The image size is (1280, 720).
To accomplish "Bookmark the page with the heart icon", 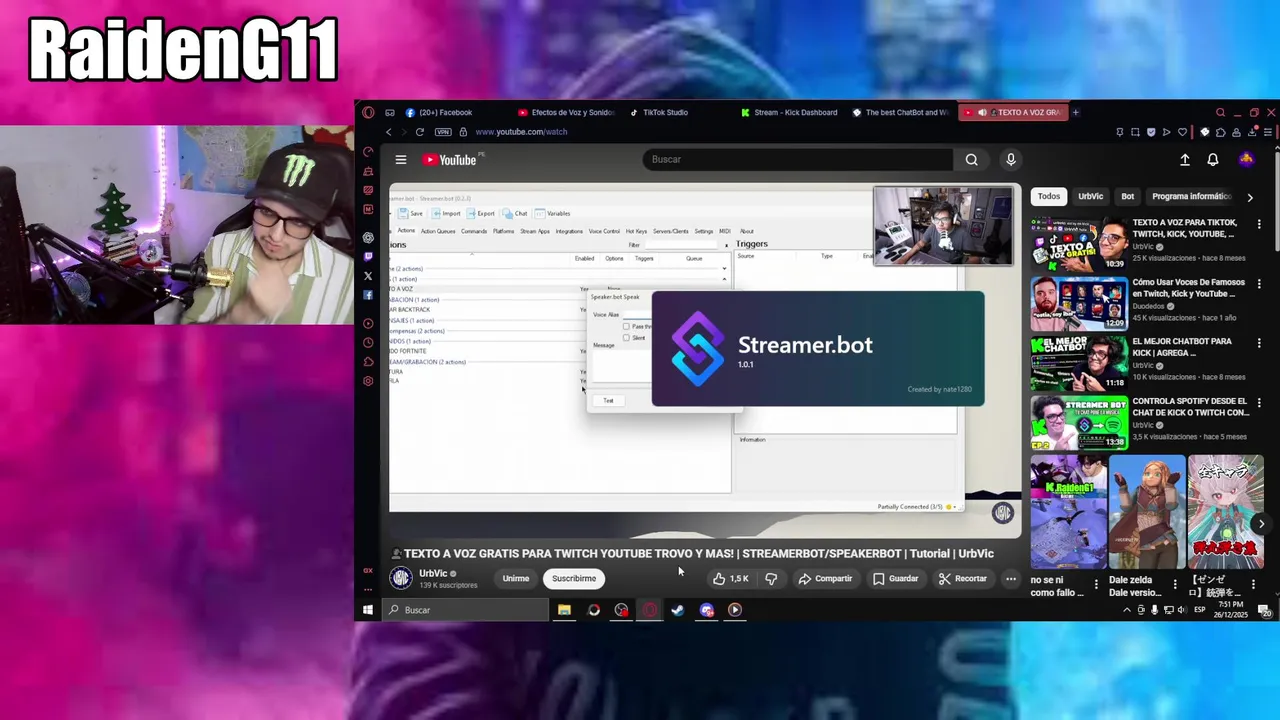I will pos(1182,132).
